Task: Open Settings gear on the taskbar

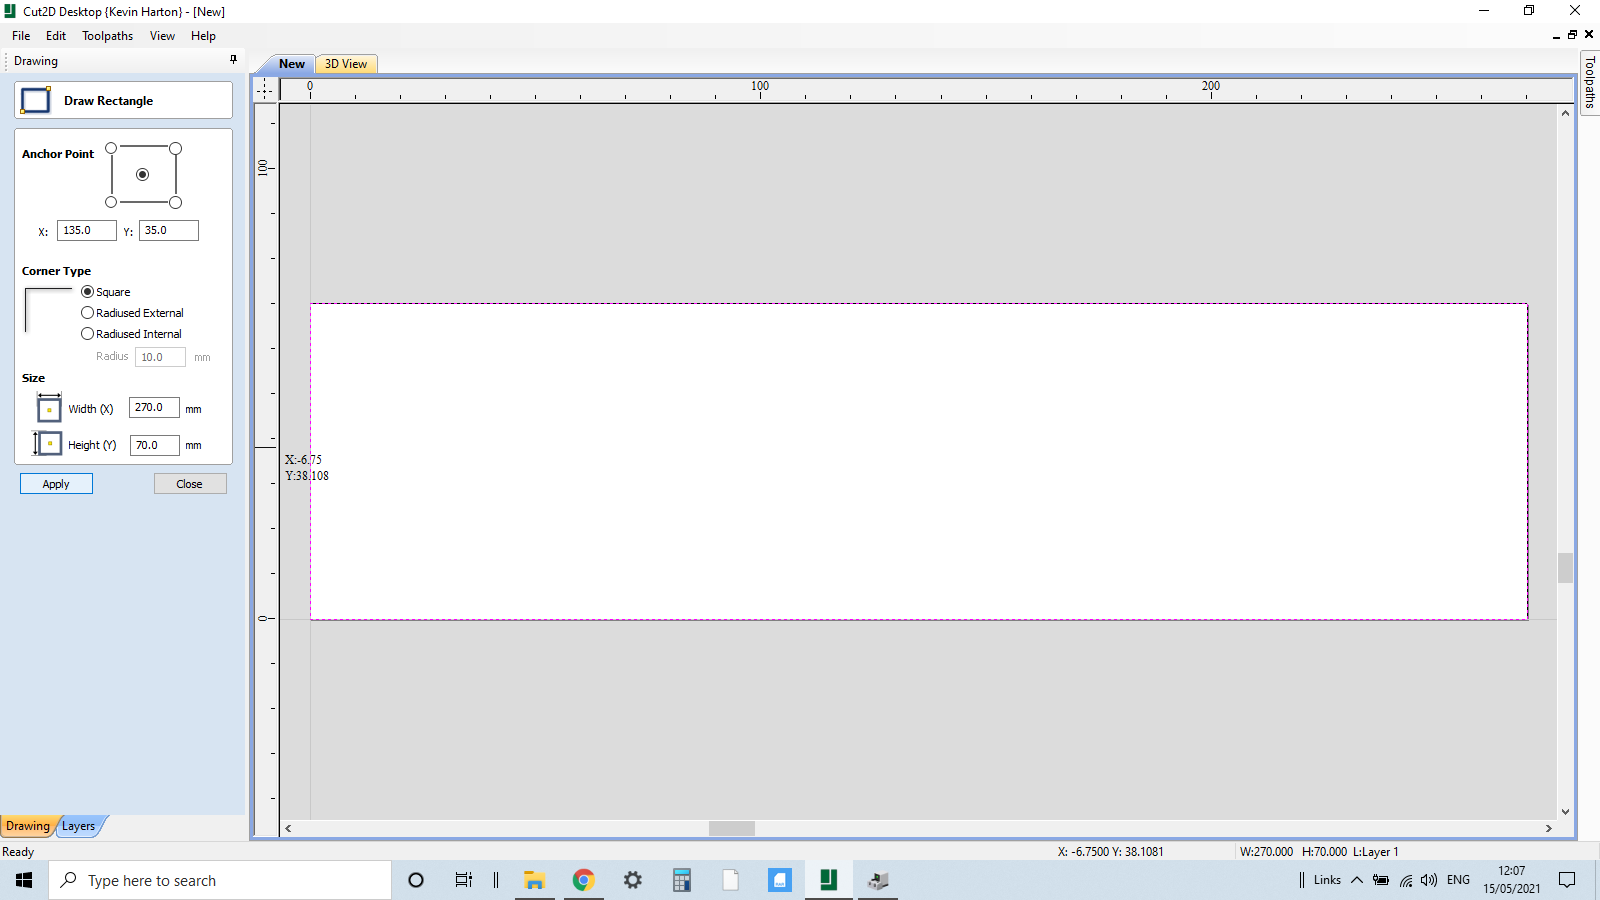Action: (x=633, y=880)
